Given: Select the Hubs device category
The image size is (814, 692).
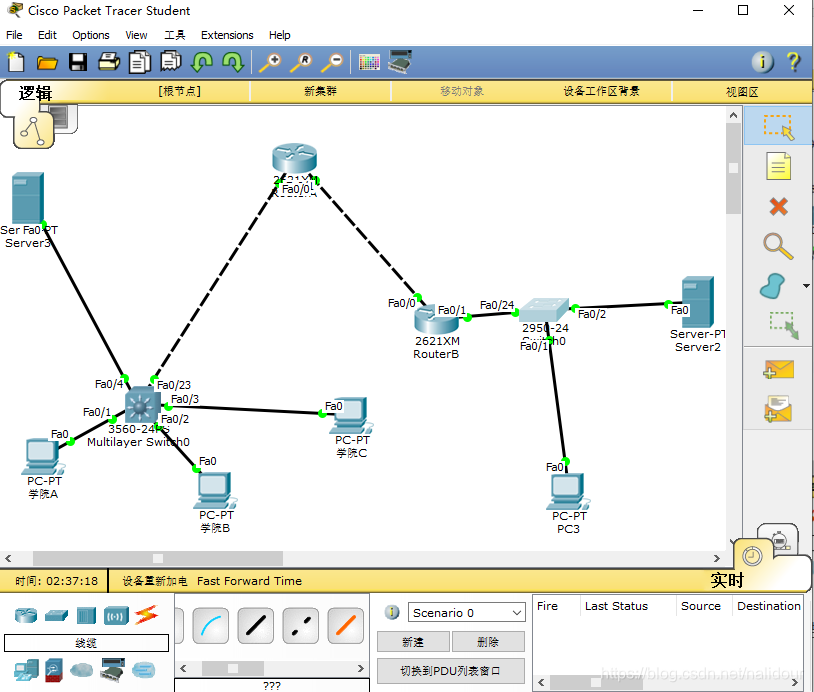Looking at the screenshot, I should 86,616.
